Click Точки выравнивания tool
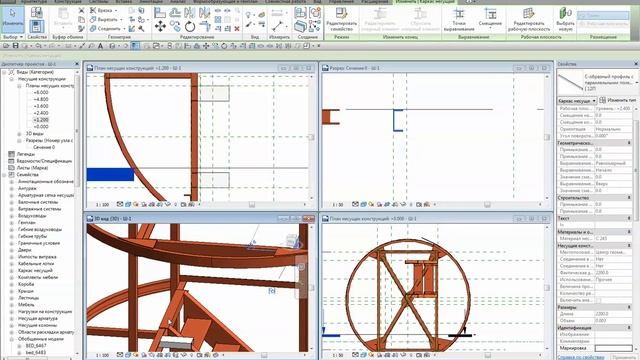The height and width of the screenshot is (360, 640). (459, 19)
